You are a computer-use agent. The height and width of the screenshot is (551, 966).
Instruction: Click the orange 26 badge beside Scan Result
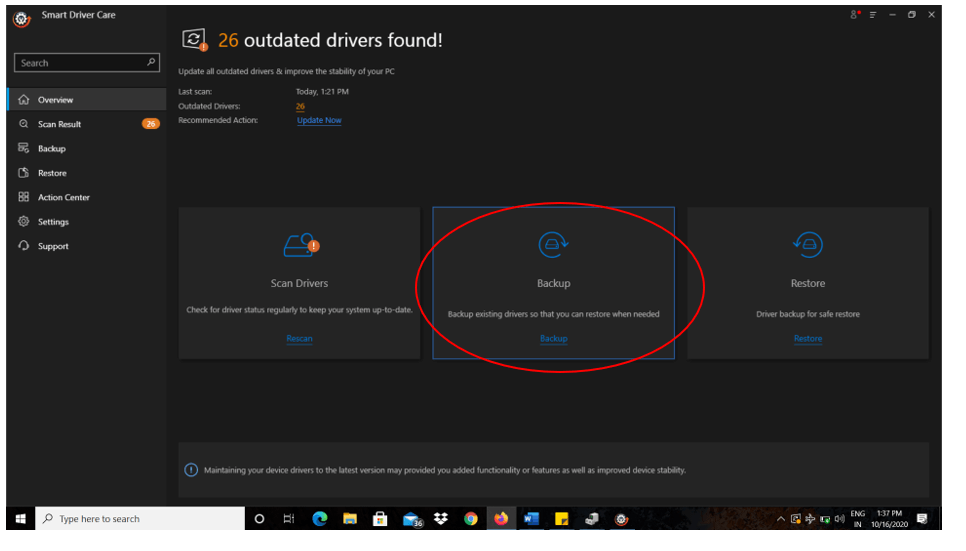153,126
